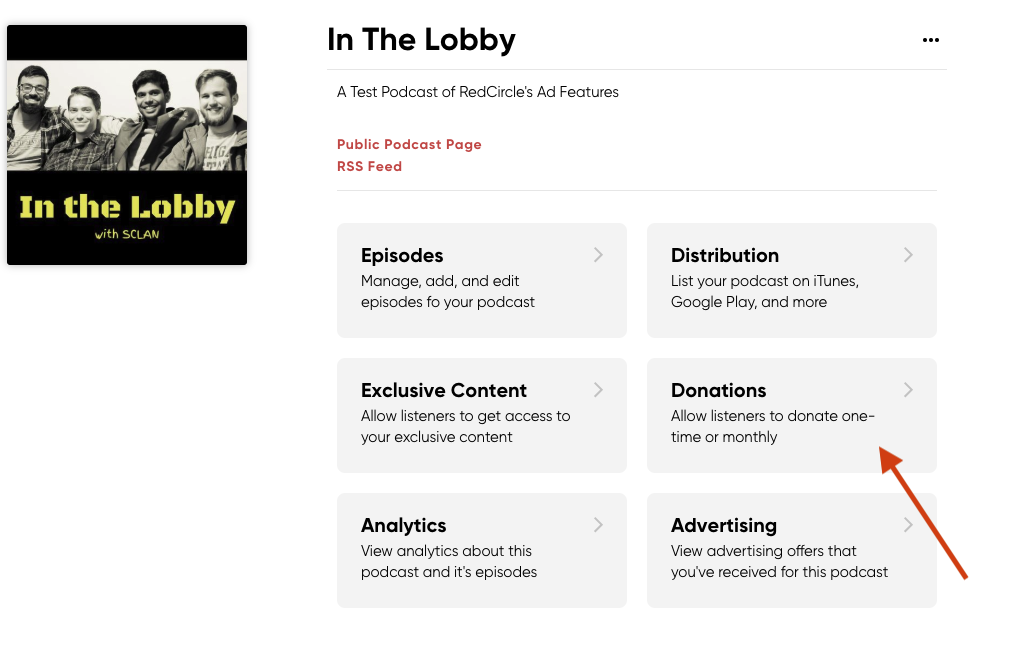
Task: Click the Episodes card chevron arrow
Action: [x=598, y=255]
